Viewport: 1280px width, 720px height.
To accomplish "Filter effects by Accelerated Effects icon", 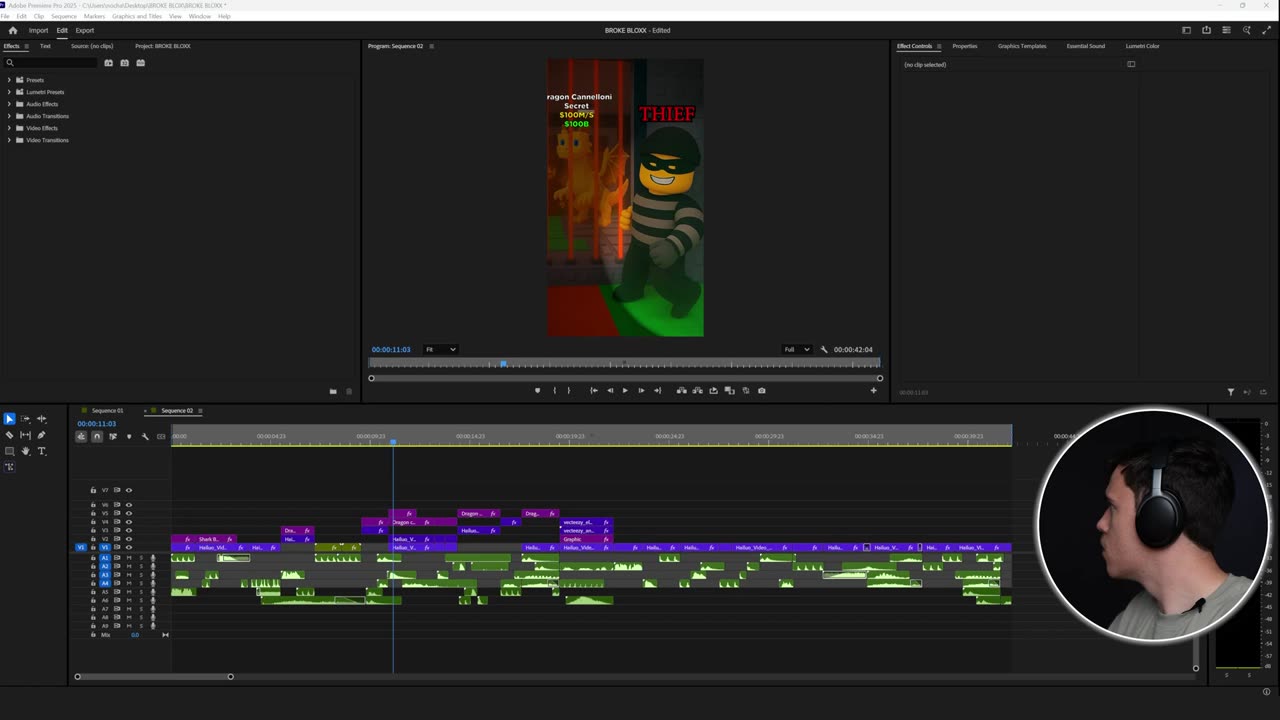I will pyautogui.click(x=109, y=63).
